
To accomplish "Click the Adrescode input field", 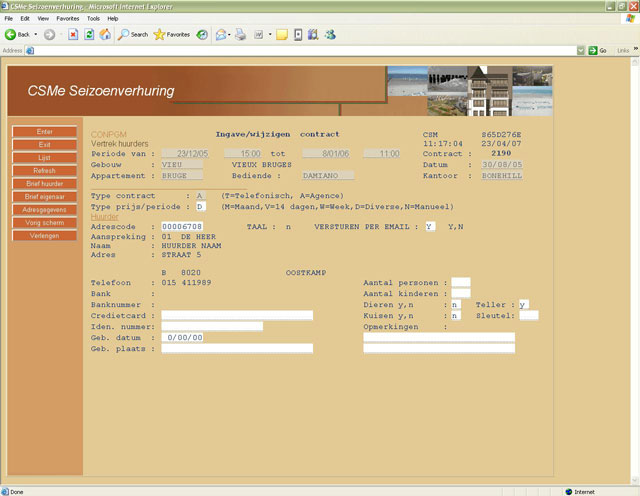I will tap(182, 227).
